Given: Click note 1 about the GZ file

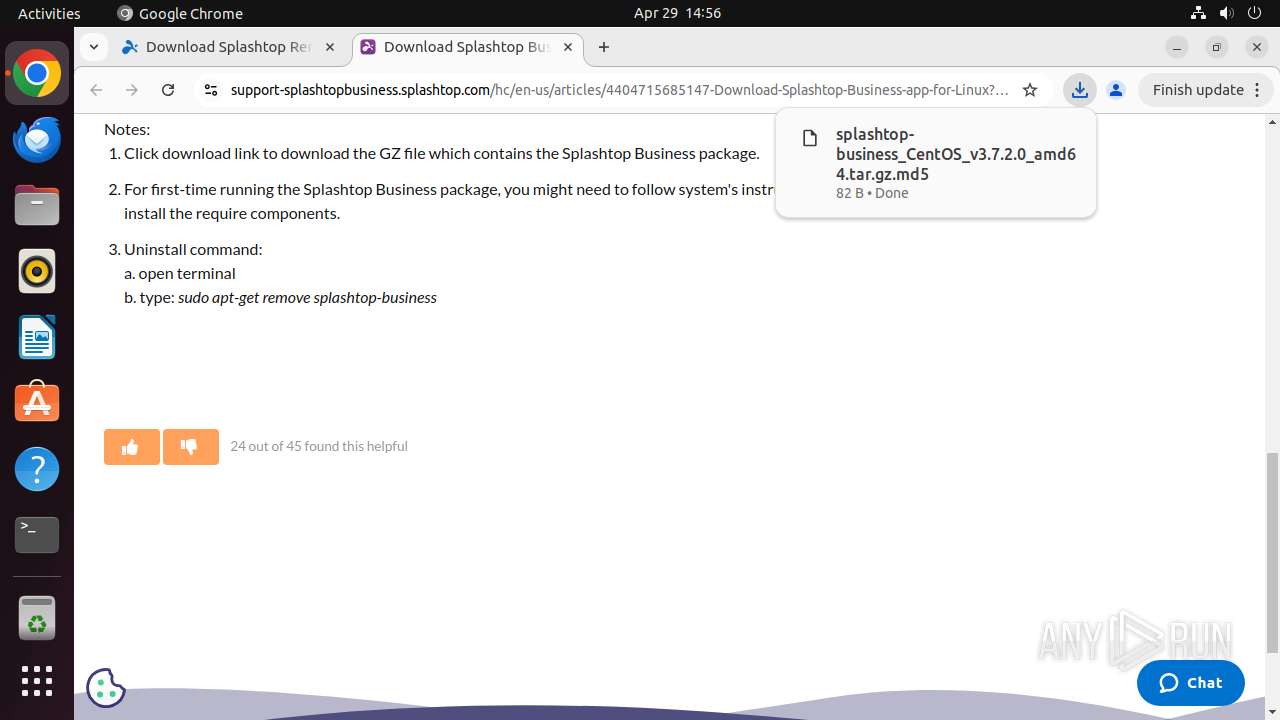Looking at the screenshot, I should [x=434, y=153].
